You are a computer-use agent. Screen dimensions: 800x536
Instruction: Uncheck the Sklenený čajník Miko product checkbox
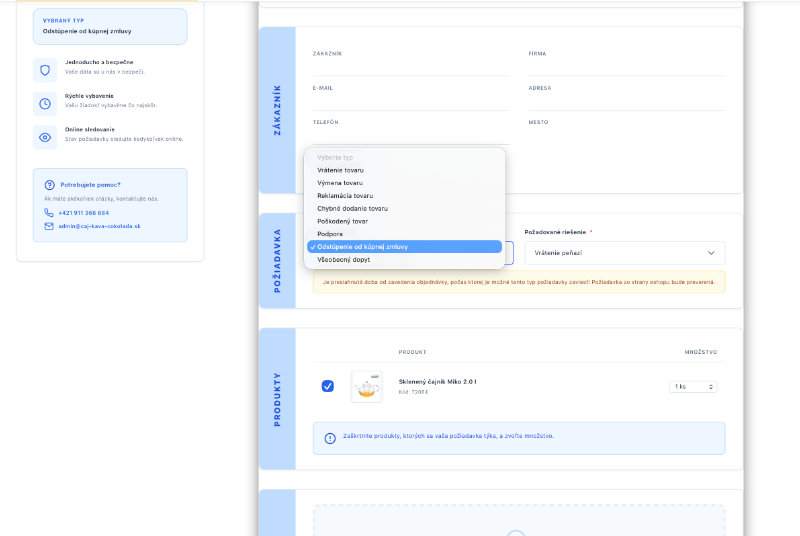[328, 386]
